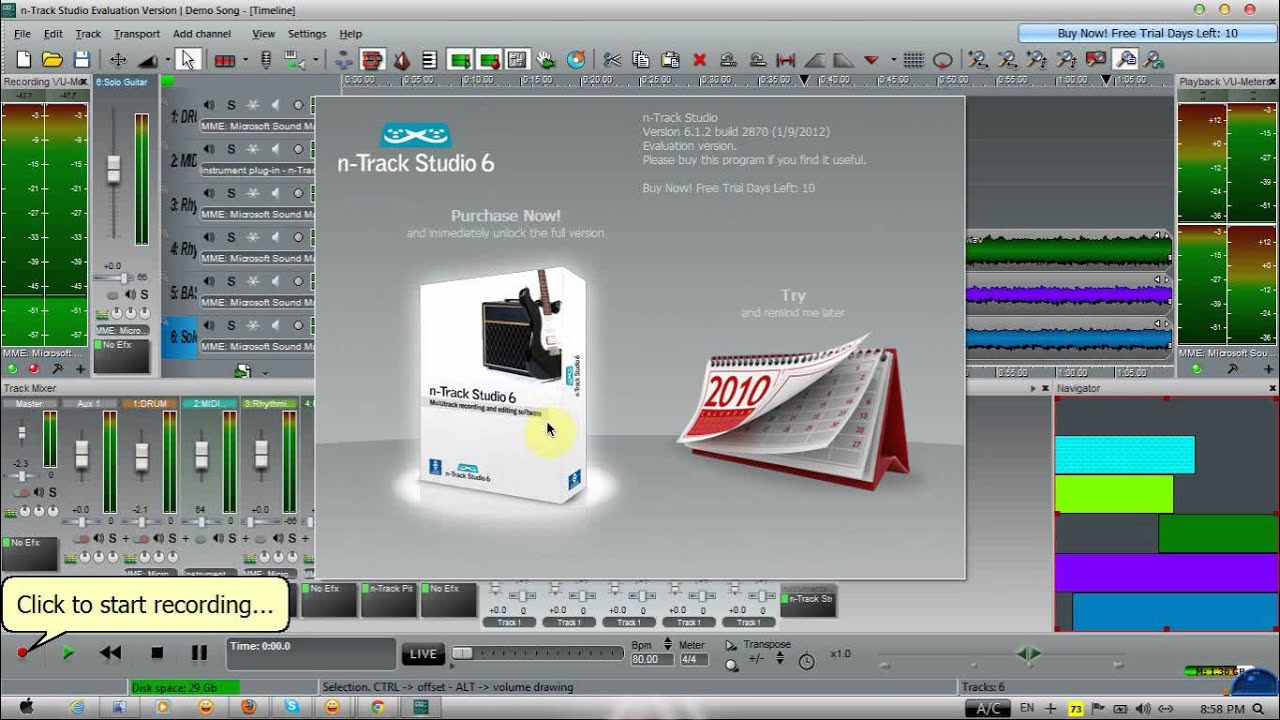Toggle Solo on the Master mixer channel
This screenshot has height=720, width=1280.
pos(53,492)
